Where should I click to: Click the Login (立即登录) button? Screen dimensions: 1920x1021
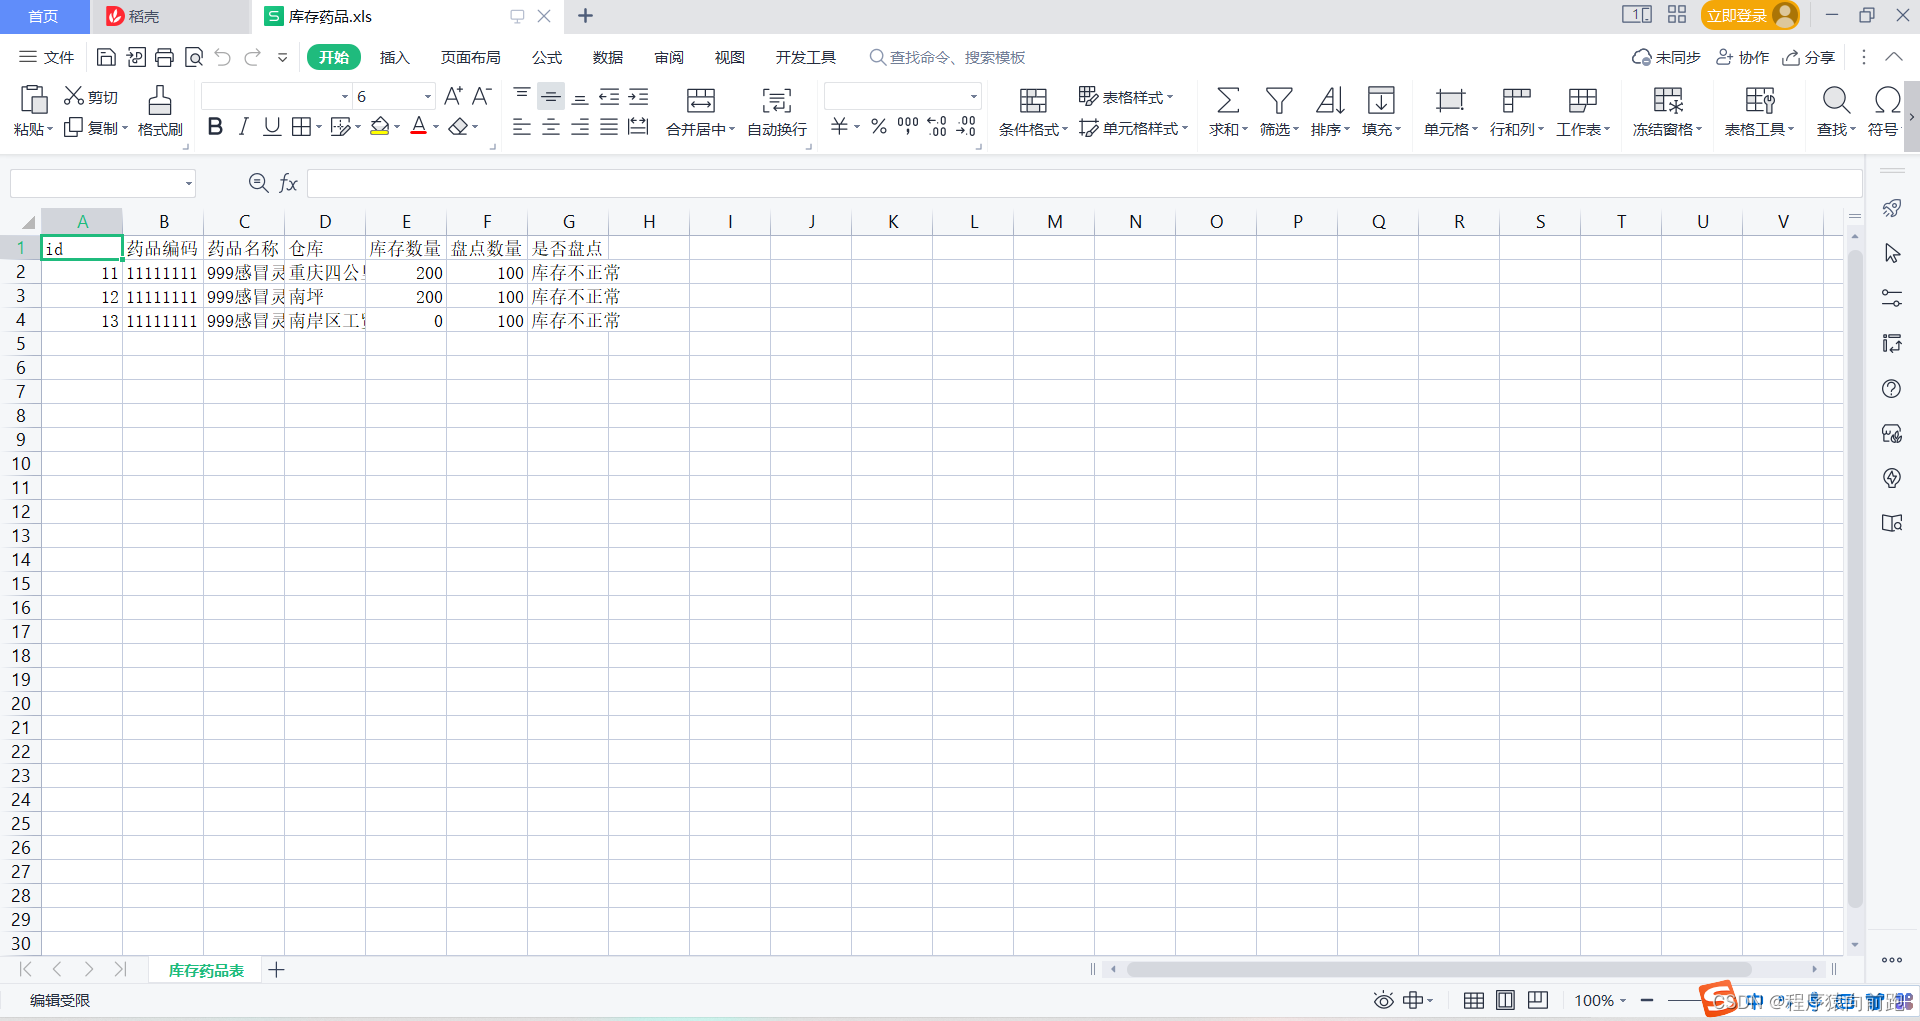point(1750,15)
